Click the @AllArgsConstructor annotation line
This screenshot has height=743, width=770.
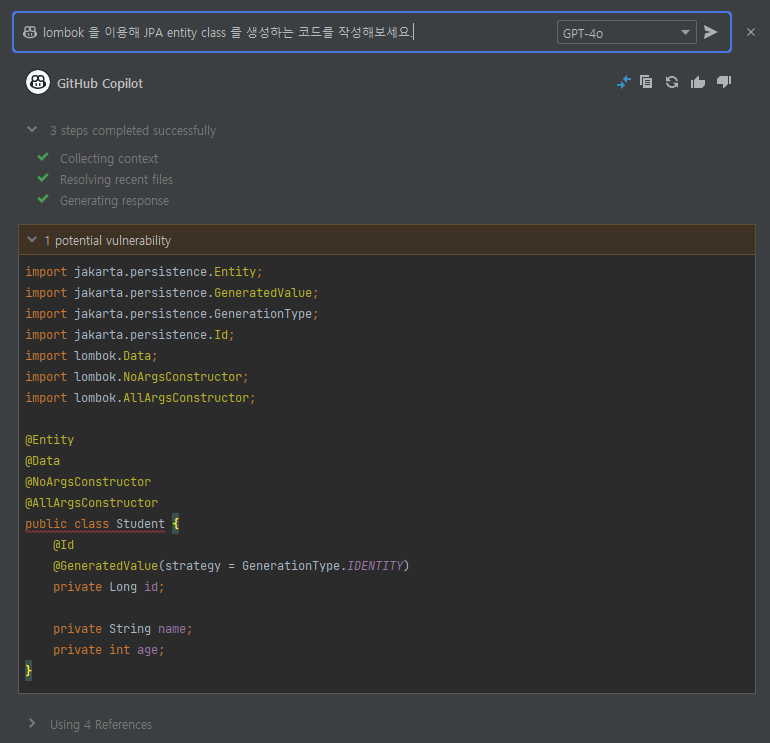[x=92, y=503]
